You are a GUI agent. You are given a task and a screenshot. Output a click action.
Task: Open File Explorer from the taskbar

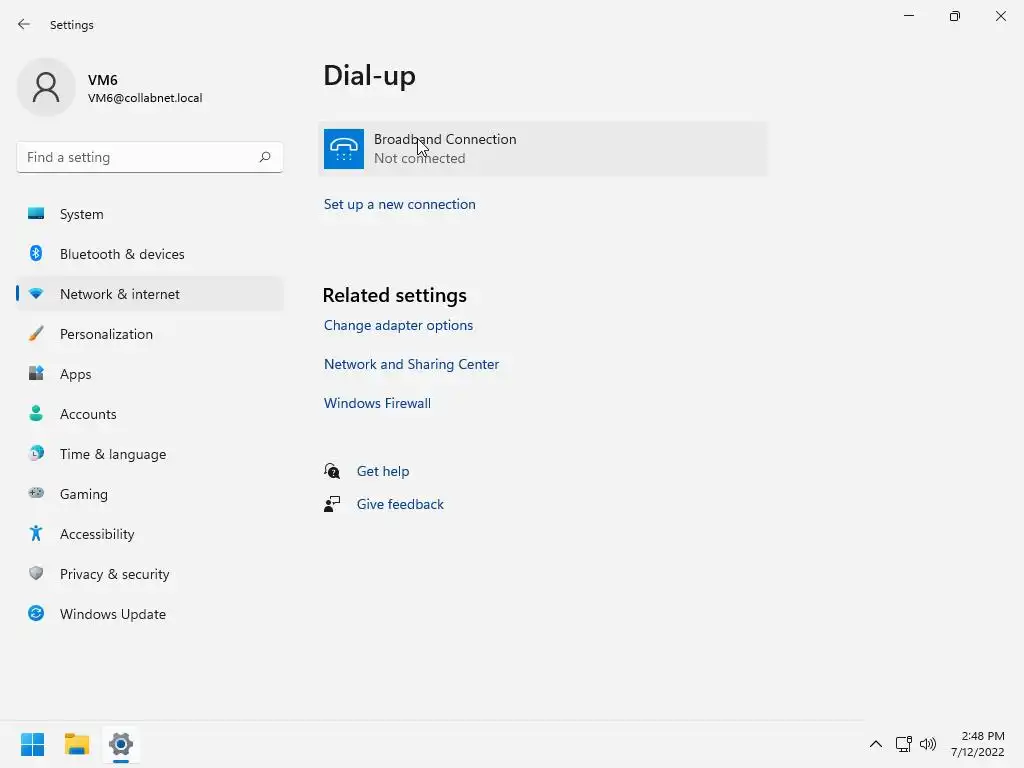[77, 744]
